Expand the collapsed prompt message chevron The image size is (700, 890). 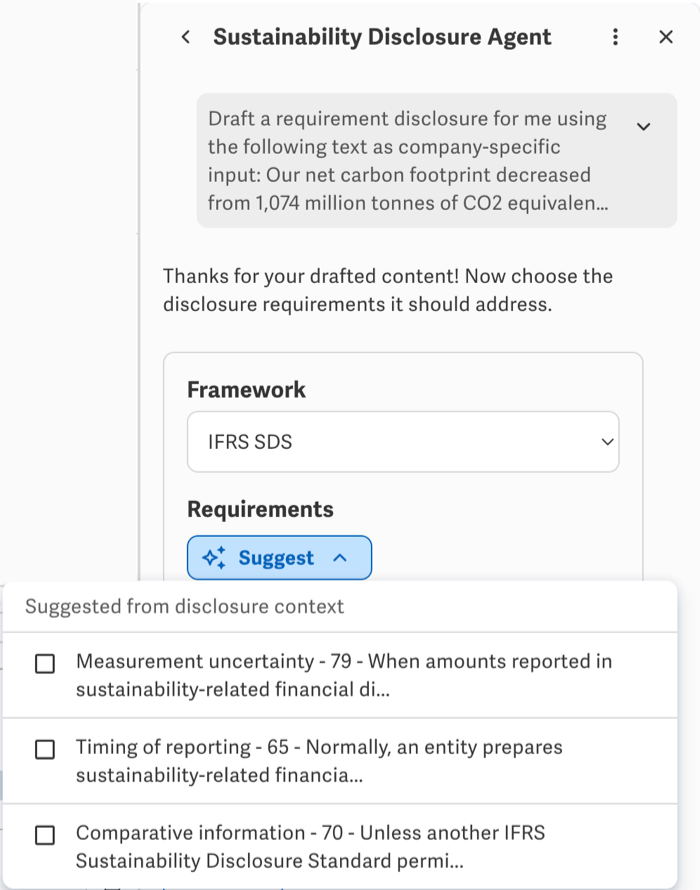pyautogui.click(x=643, y=127)
